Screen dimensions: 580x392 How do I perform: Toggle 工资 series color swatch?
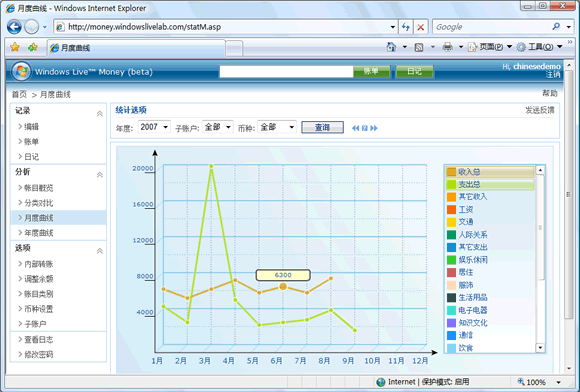(x=451, y=209)
